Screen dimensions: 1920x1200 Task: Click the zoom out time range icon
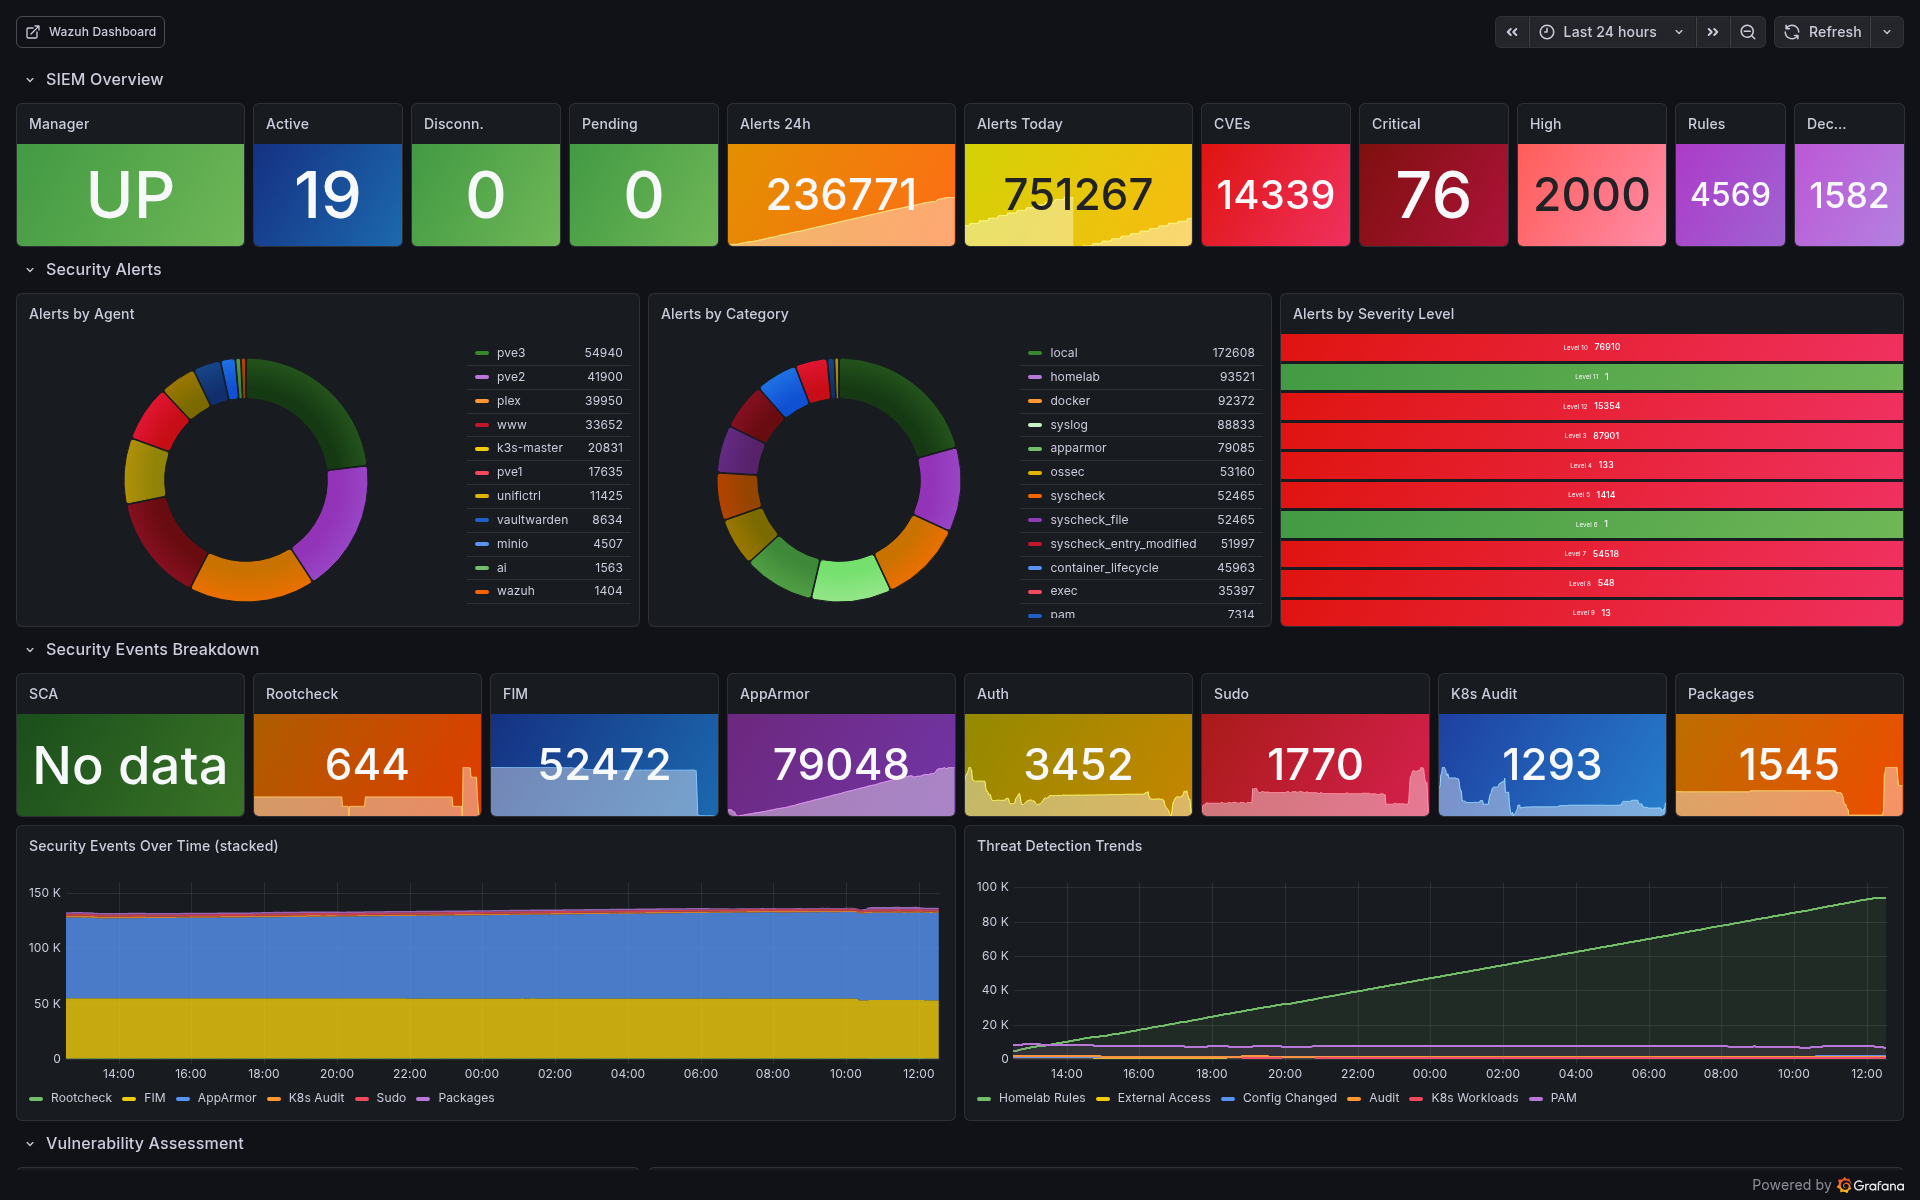(x=1747, y=32)
